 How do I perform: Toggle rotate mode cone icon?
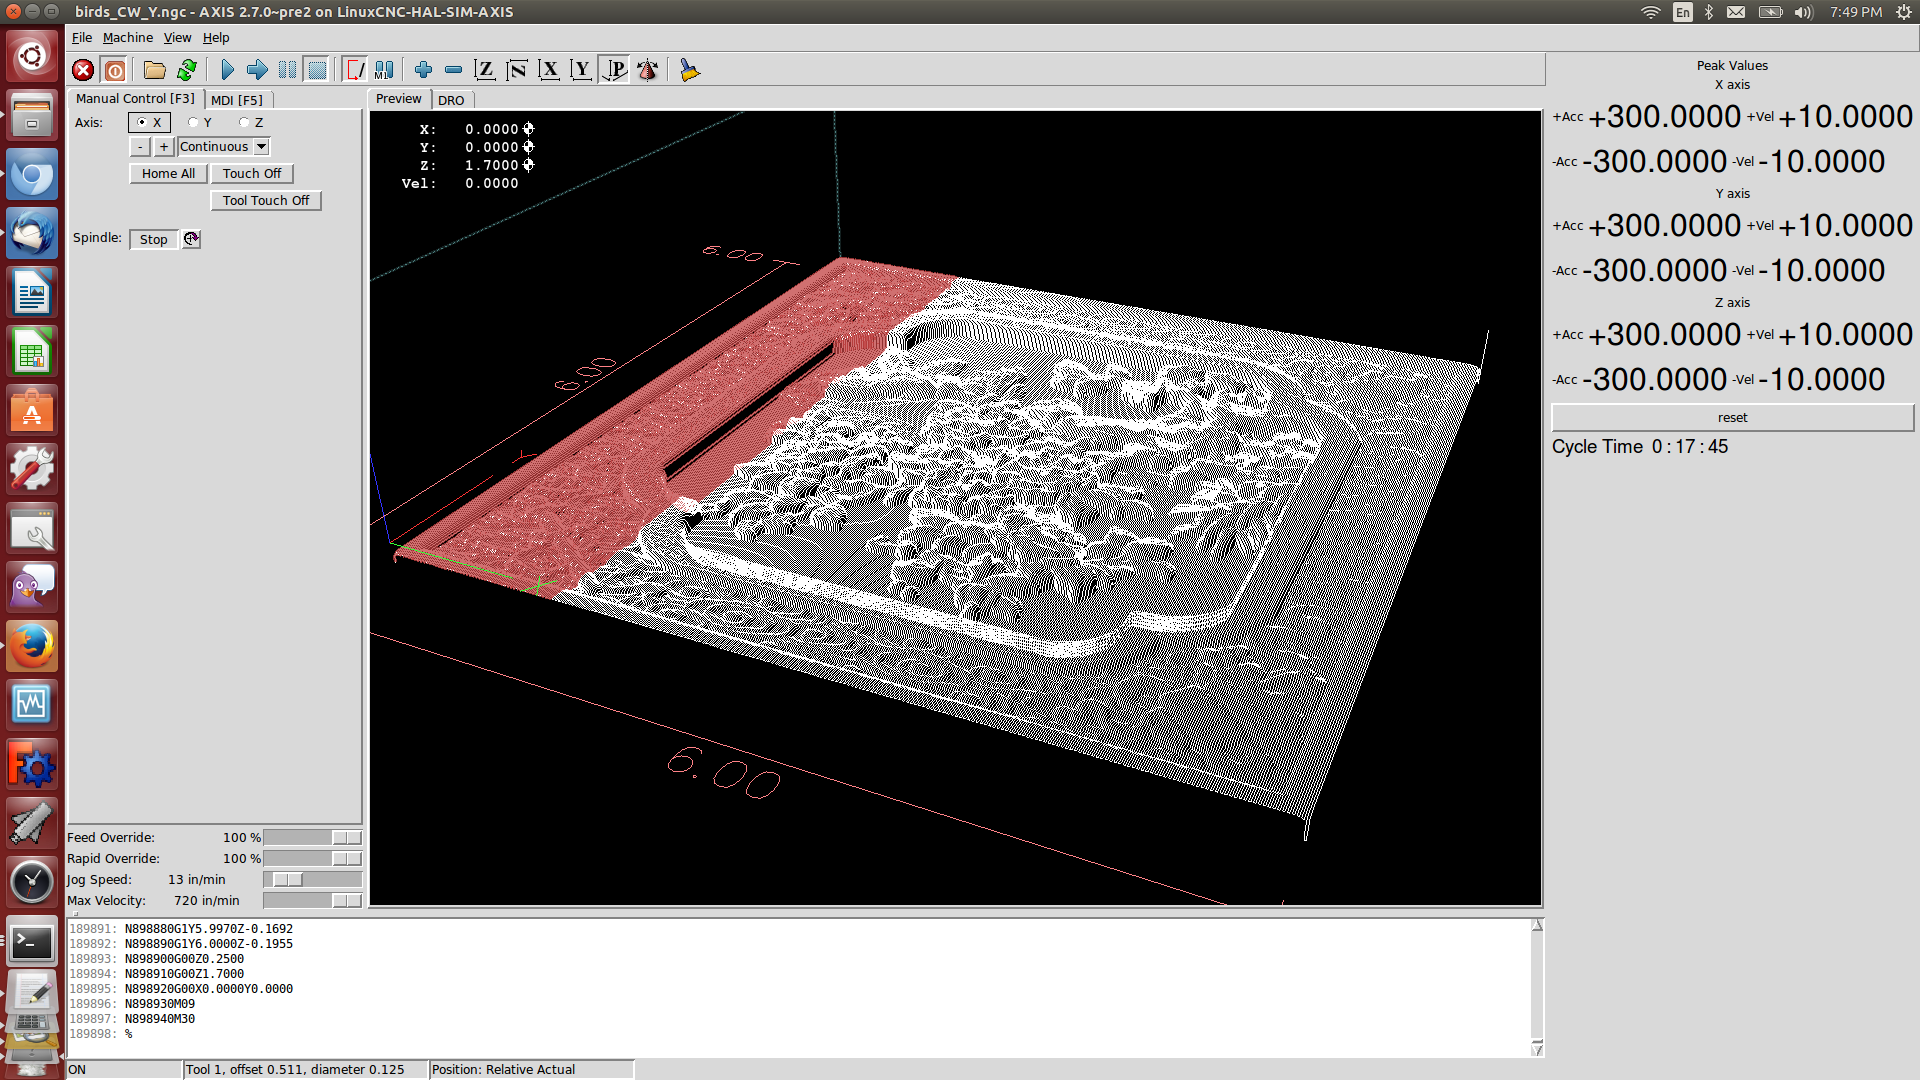tap(648, 70)
